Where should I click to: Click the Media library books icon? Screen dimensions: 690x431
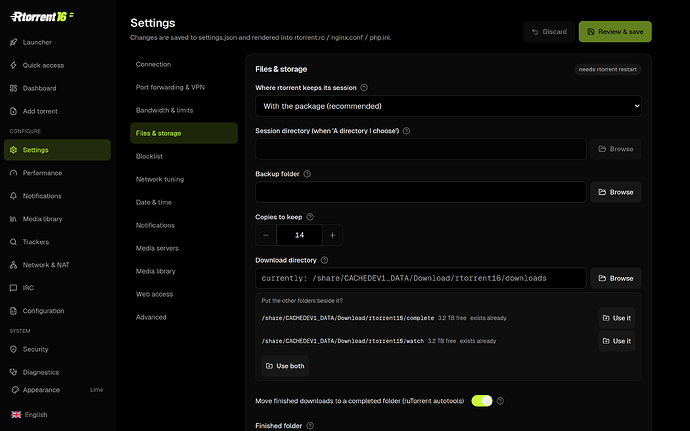[x=13, y=219]
